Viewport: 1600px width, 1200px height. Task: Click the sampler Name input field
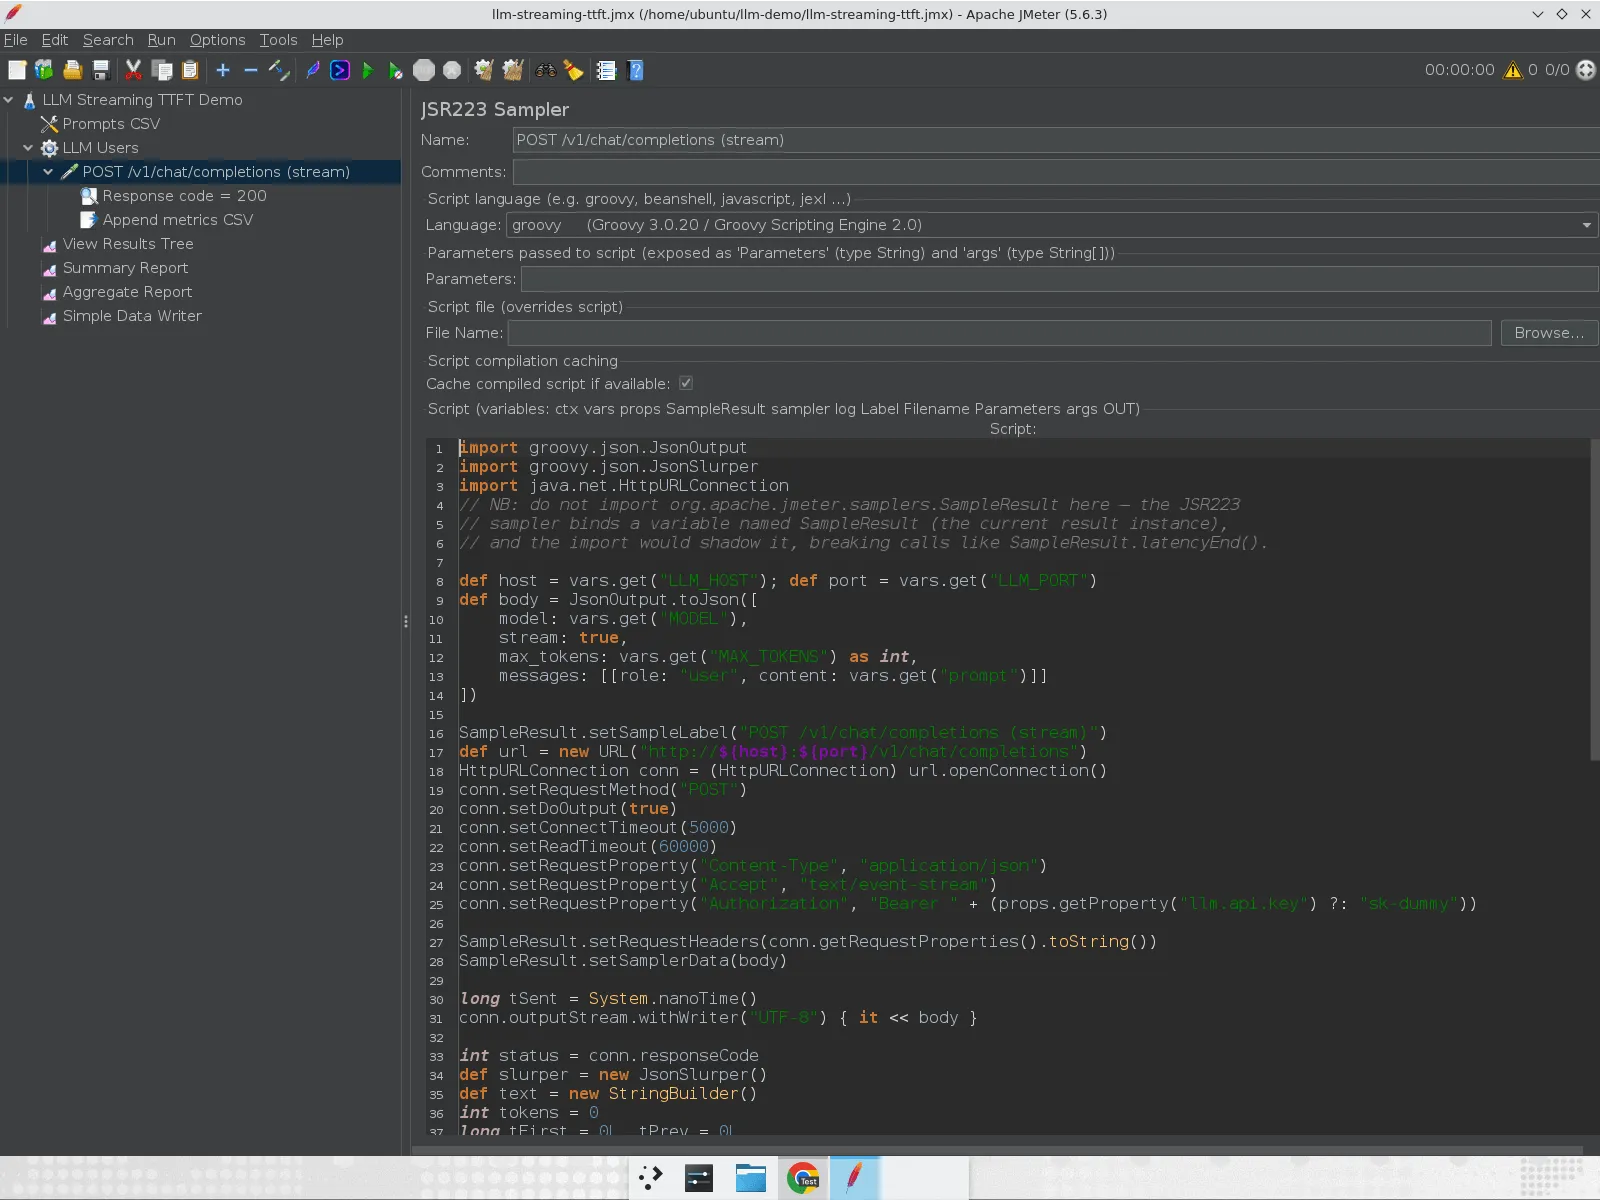point(1056,140)
